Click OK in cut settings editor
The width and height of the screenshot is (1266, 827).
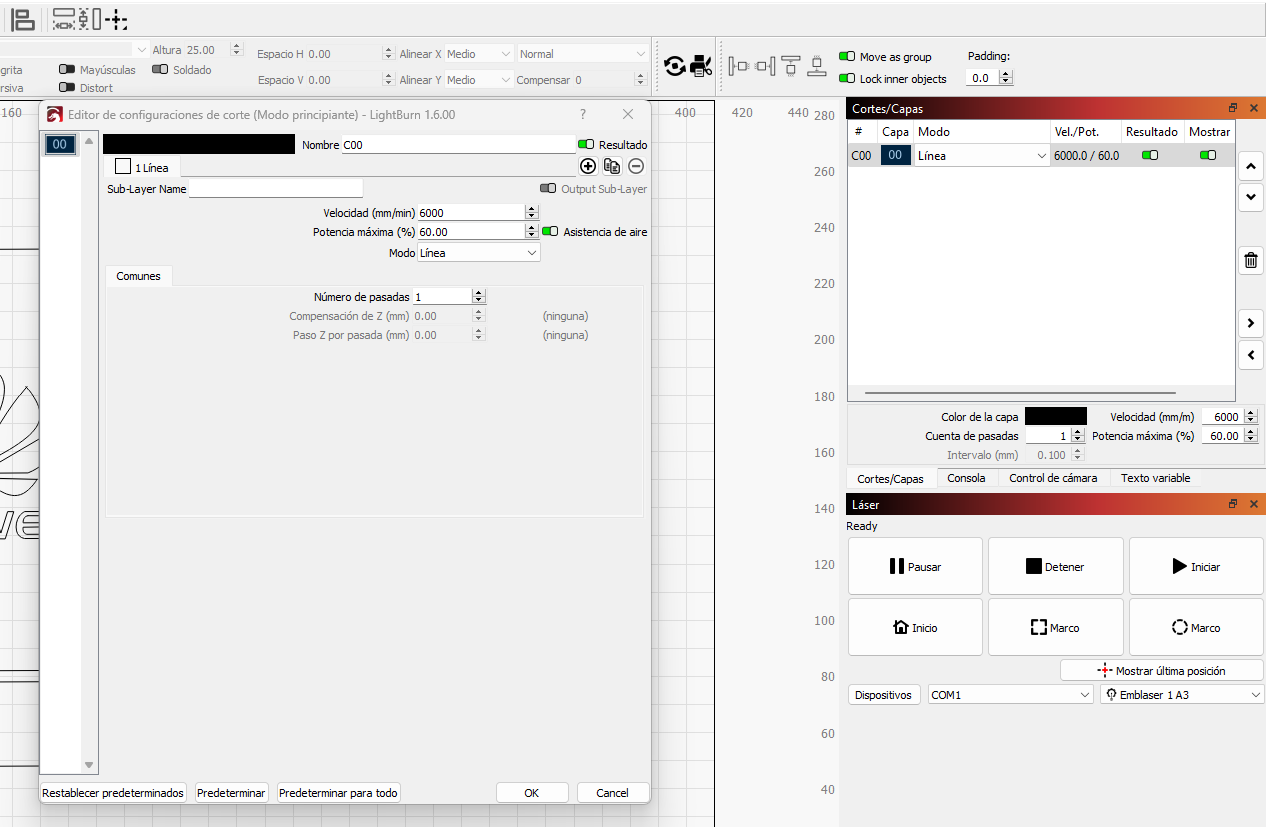coord(532,792)
